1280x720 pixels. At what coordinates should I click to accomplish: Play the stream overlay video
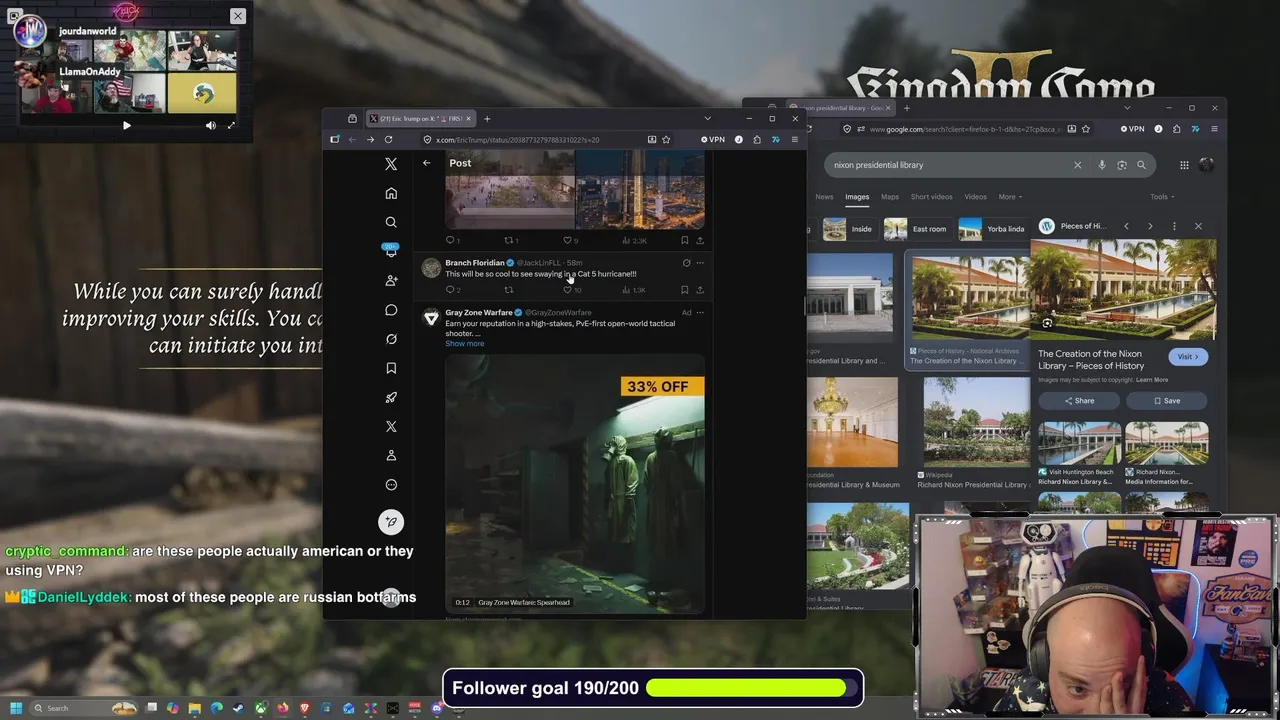[126, 126]
